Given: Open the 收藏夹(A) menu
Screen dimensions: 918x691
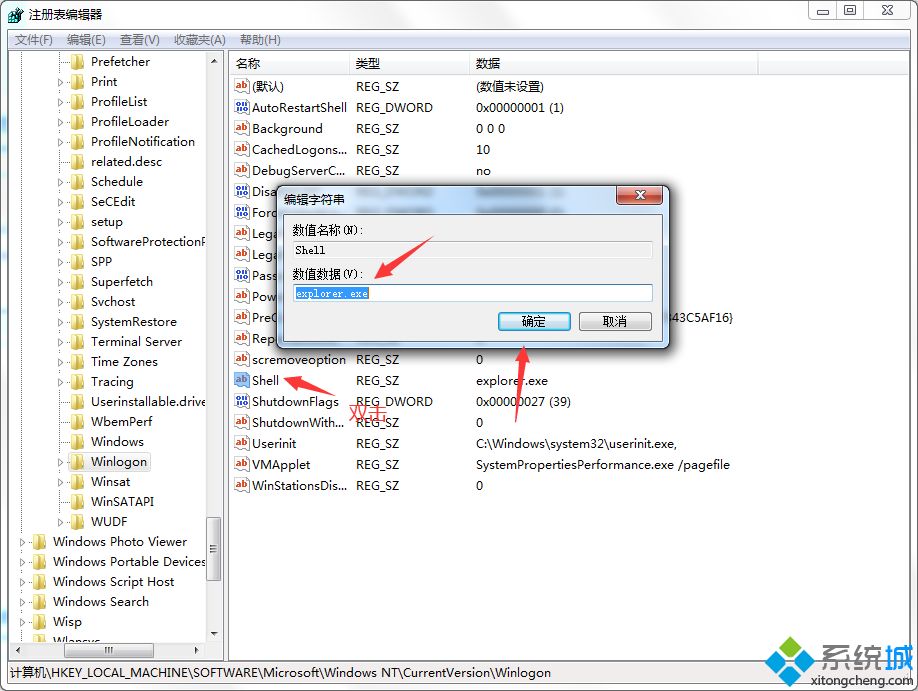Looking at the screenshot, I should 200,40.
